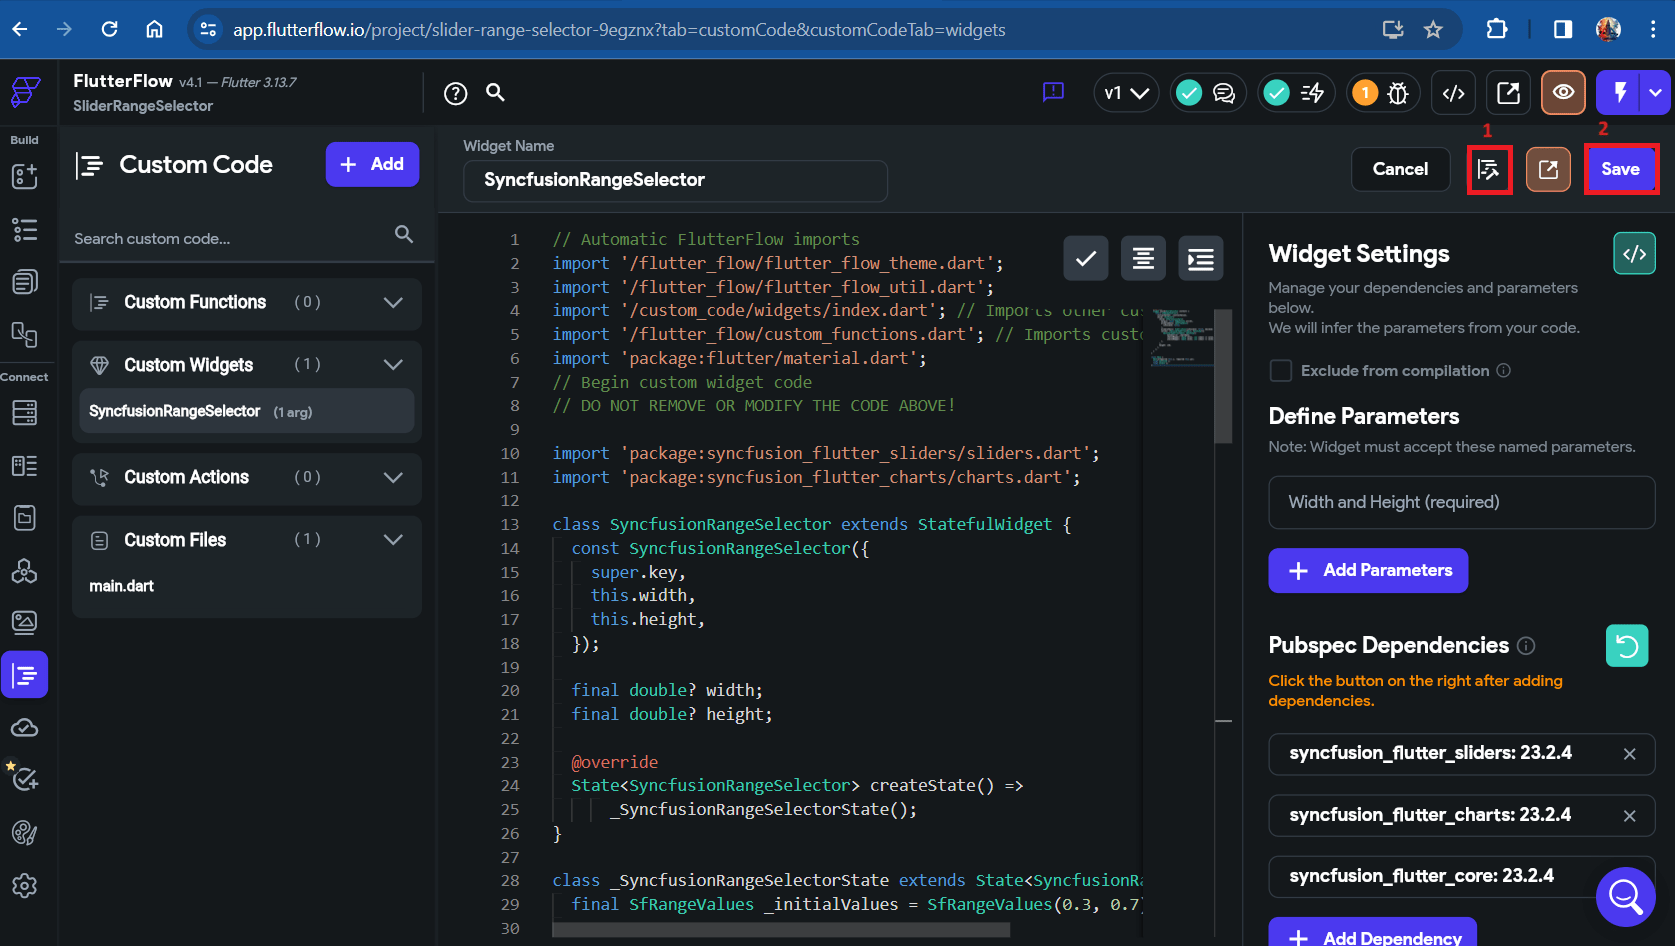Click the preview eye button
The width and height of the screenshot is (1675, 946).
tap(1563, 92)
